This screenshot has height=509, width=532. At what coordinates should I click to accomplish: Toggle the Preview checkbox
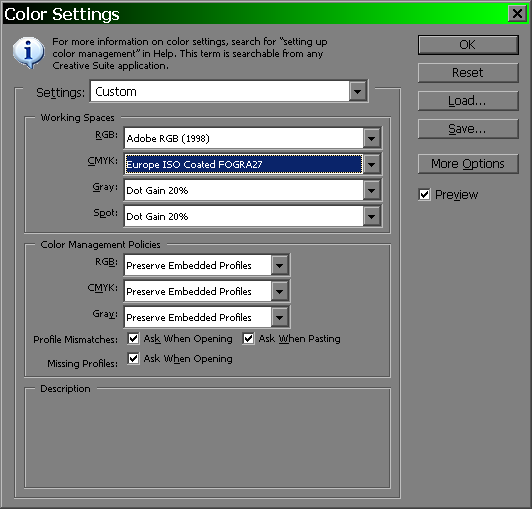pos(424,195)
